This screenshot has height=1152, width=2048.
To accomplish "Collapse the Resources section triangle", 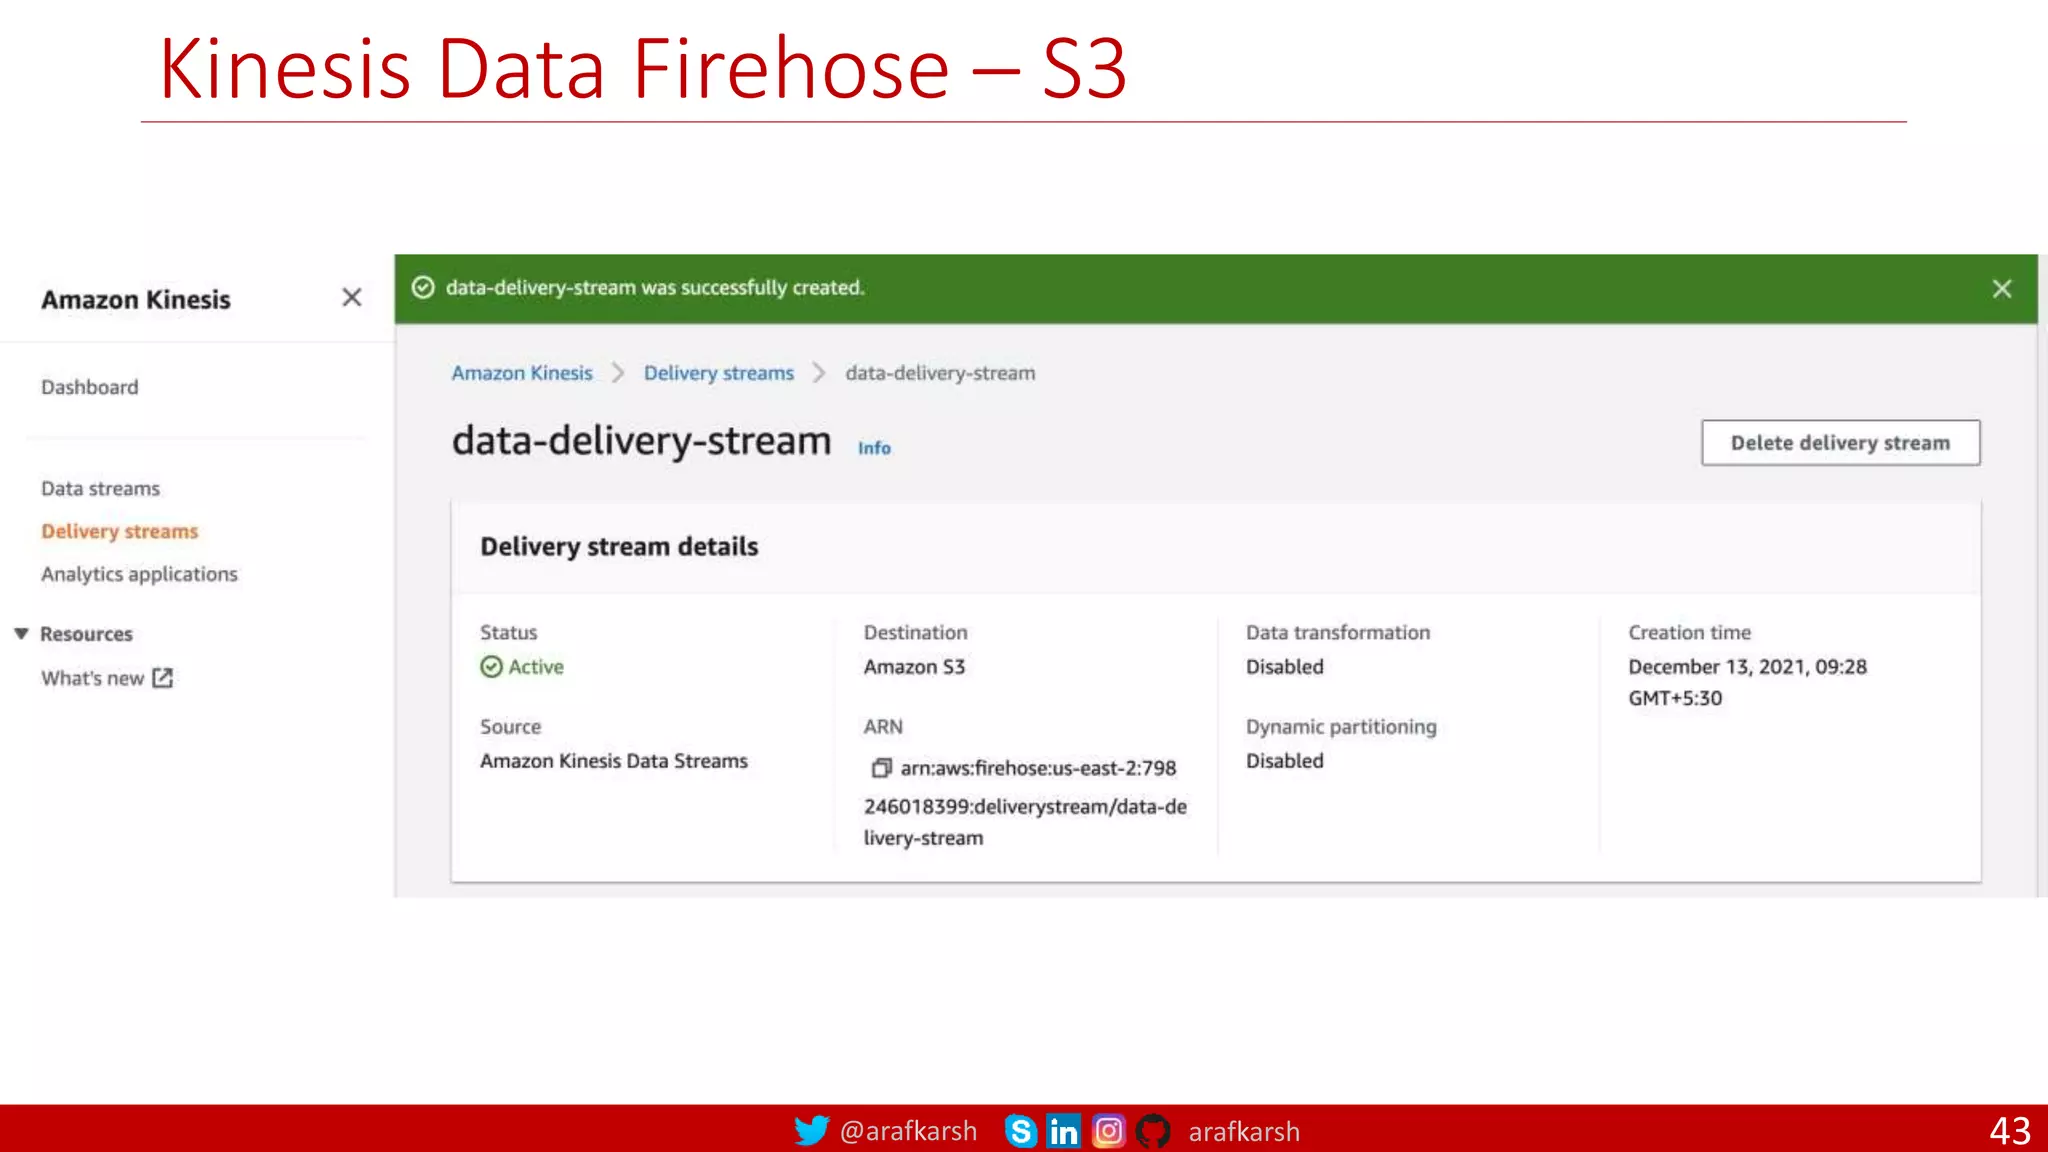I will click(21, 633).
